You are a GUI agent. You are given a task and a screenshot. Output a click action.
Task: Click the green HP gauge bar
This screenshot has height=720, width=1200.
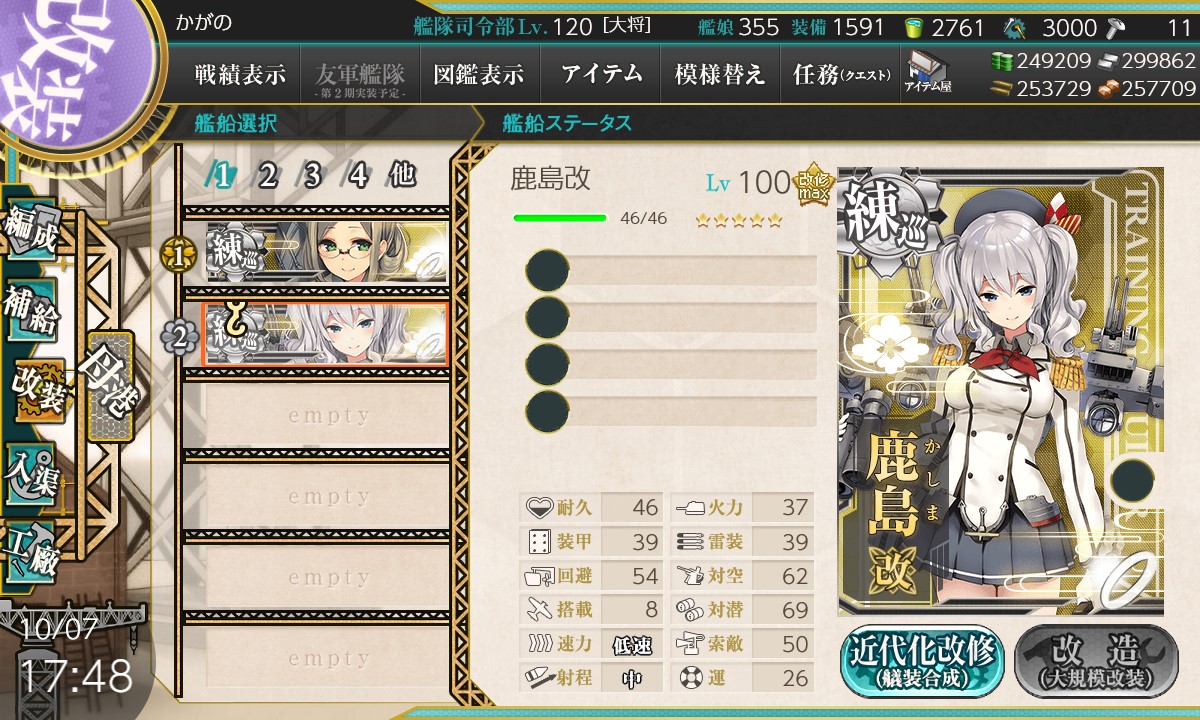560,218
